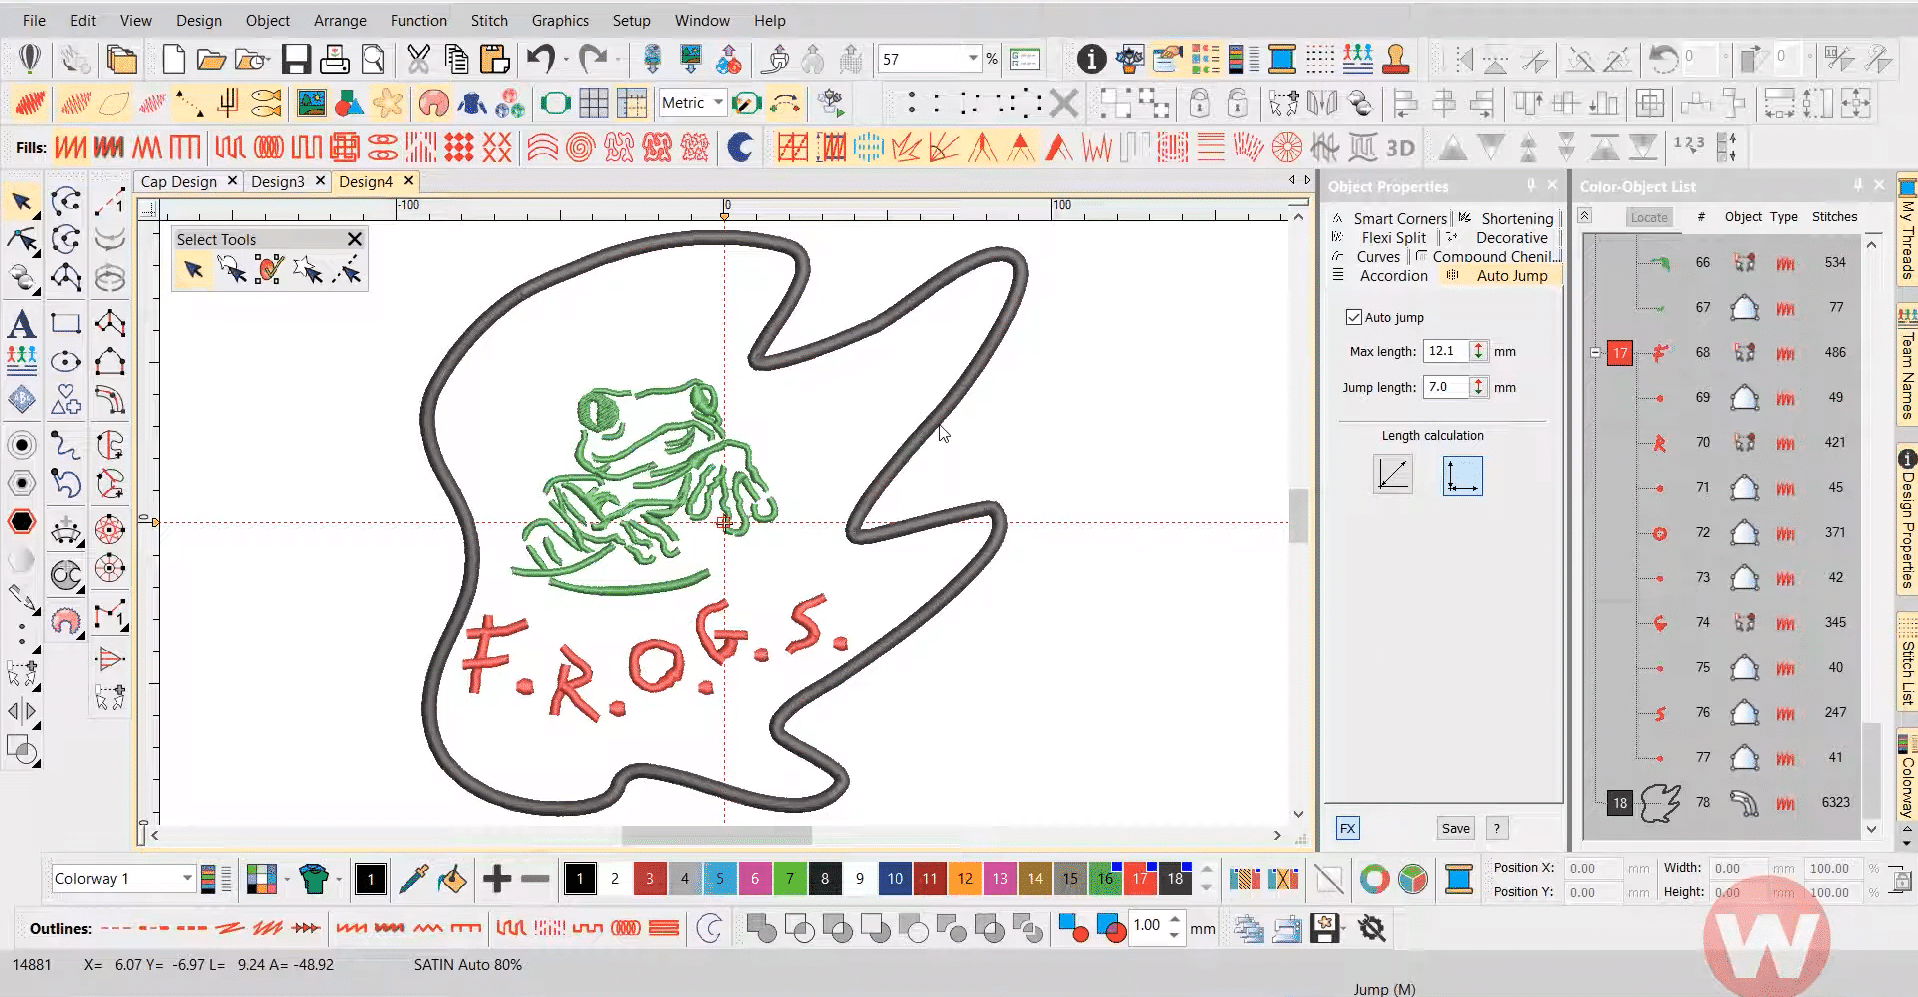Click the Save floppy disk icon
This screenshot has height=997, width=1918.
tap(296, 60)
